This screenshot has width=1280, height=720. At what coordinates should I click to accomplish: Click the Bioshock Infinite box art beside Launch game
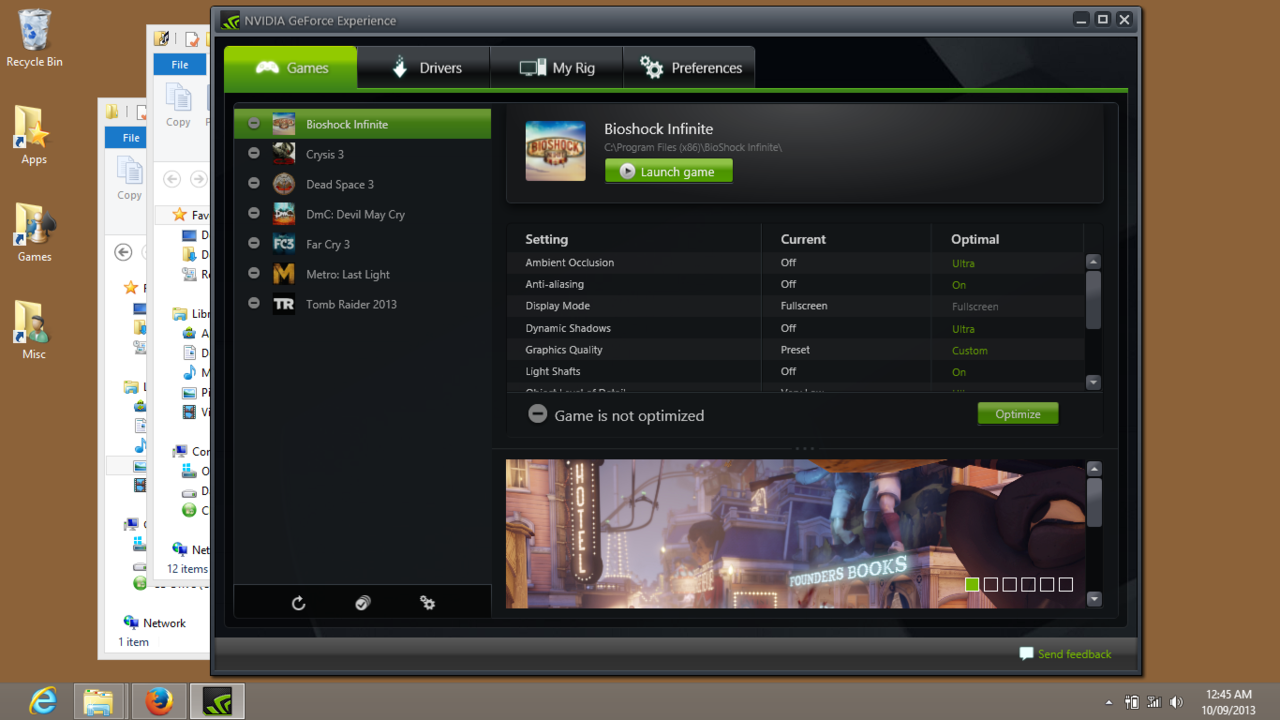coord(556,151)
